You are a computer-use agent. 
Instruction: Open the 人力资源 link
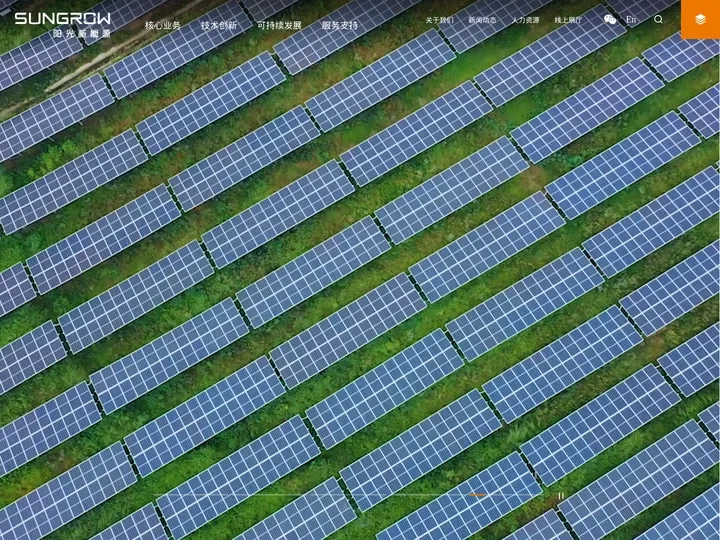[525, 20]
